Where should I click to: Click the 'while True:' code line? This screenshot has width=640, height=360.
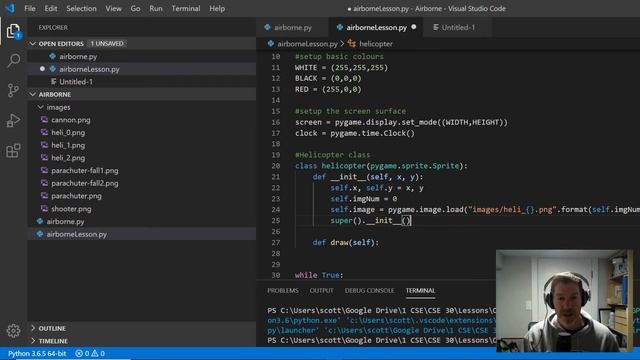(x=319, y=275)
